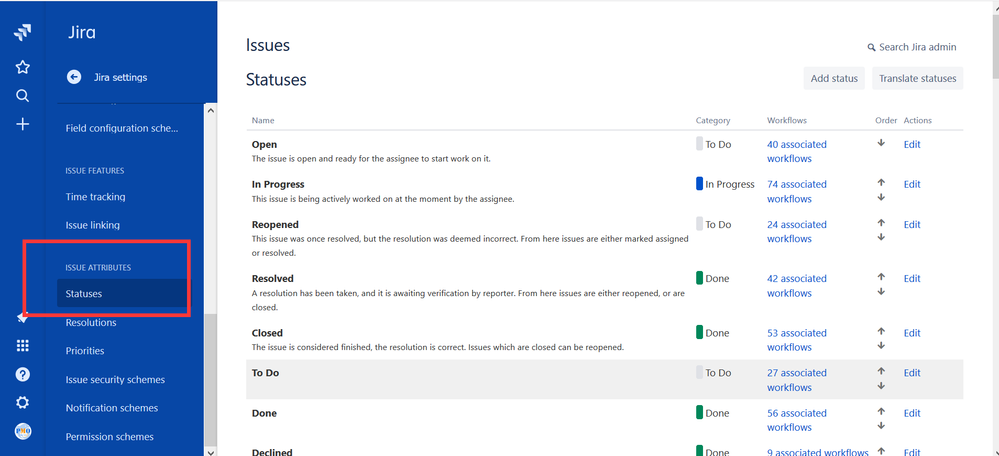Image resolution: width=999 pixels, height=456 pixels.
Task: Click the Category column header
Action: click(x=713, y=120)
